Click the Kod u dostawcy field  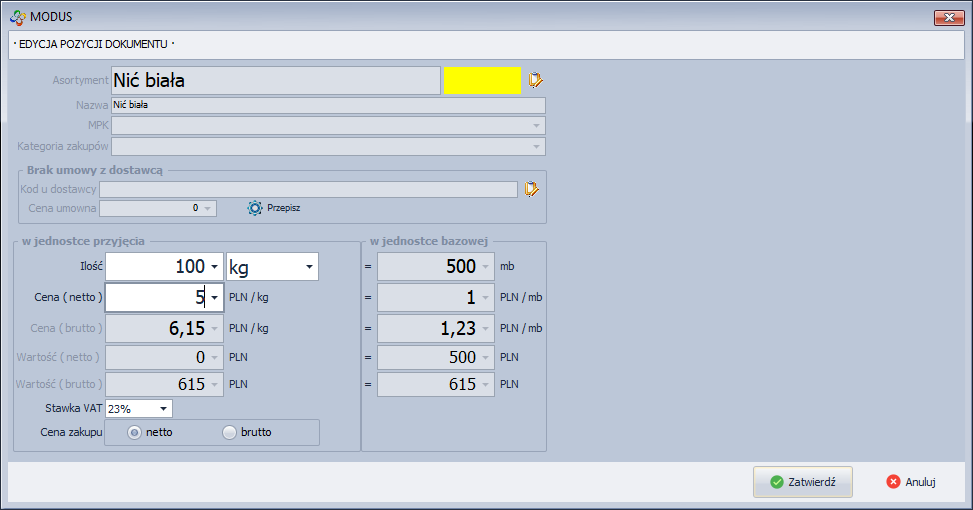308,189
